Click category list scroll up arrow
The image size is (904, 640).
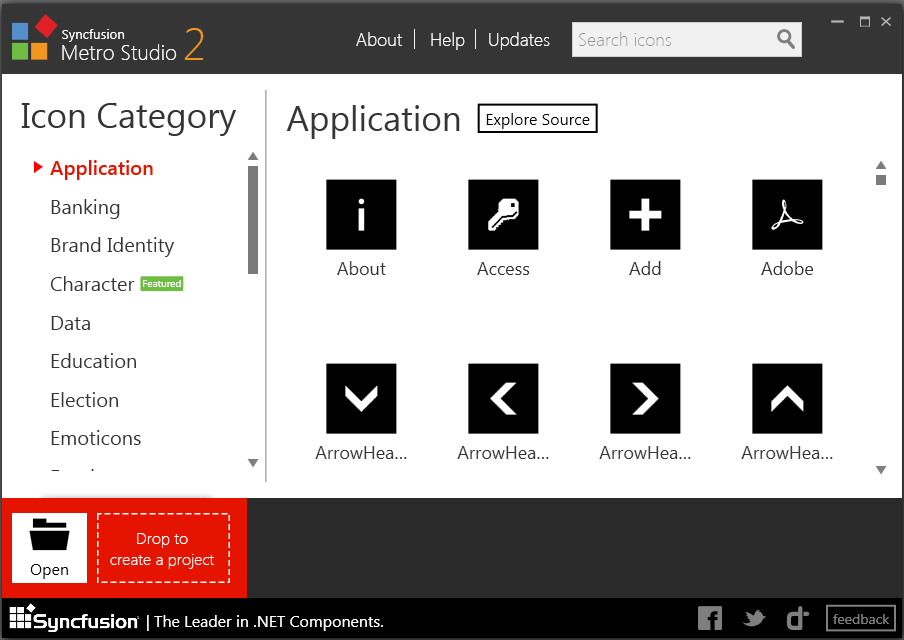(253, 156)
